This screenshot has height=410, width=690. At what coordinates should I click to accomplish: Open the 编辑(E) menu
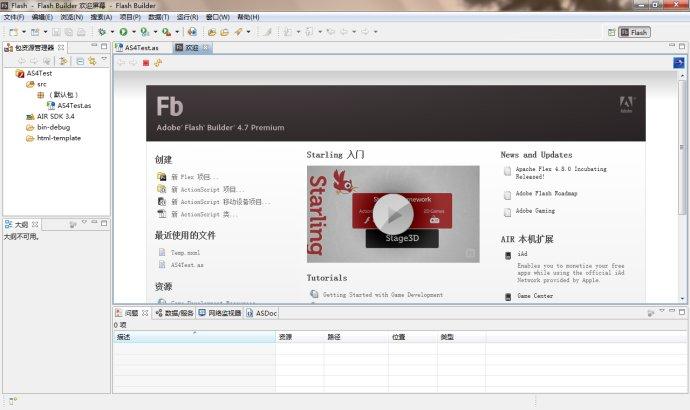point(42,17)
